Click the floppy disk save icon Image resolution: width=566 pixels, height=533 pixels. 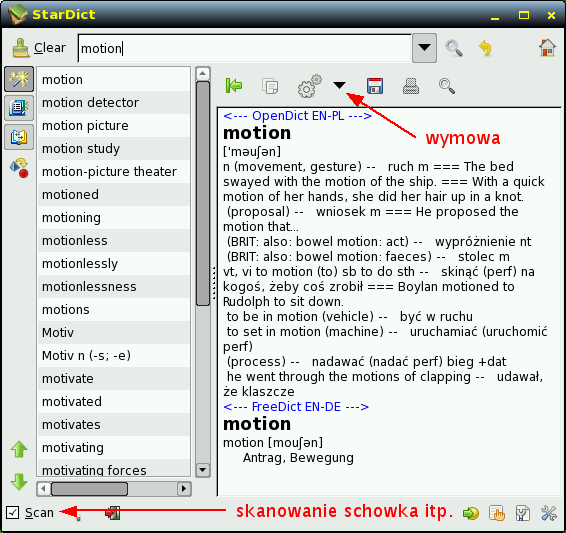(x=375, y=86)
